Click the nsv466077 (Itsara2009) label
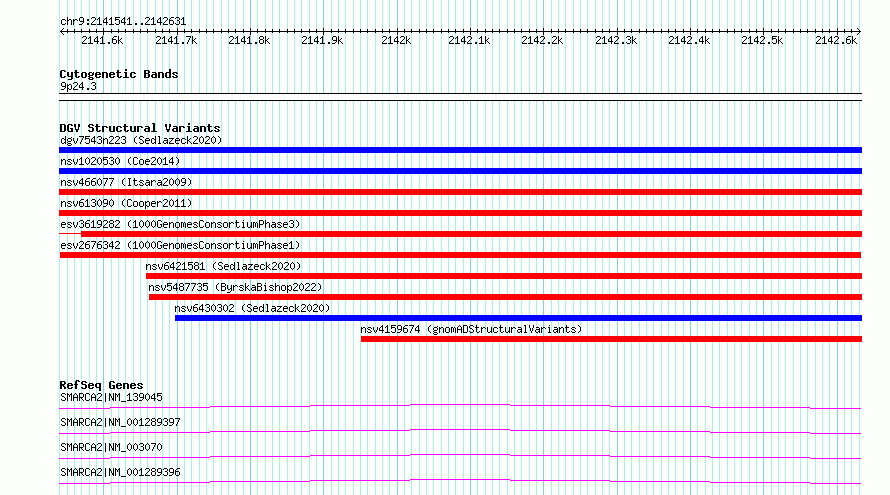 coord(126,182)
